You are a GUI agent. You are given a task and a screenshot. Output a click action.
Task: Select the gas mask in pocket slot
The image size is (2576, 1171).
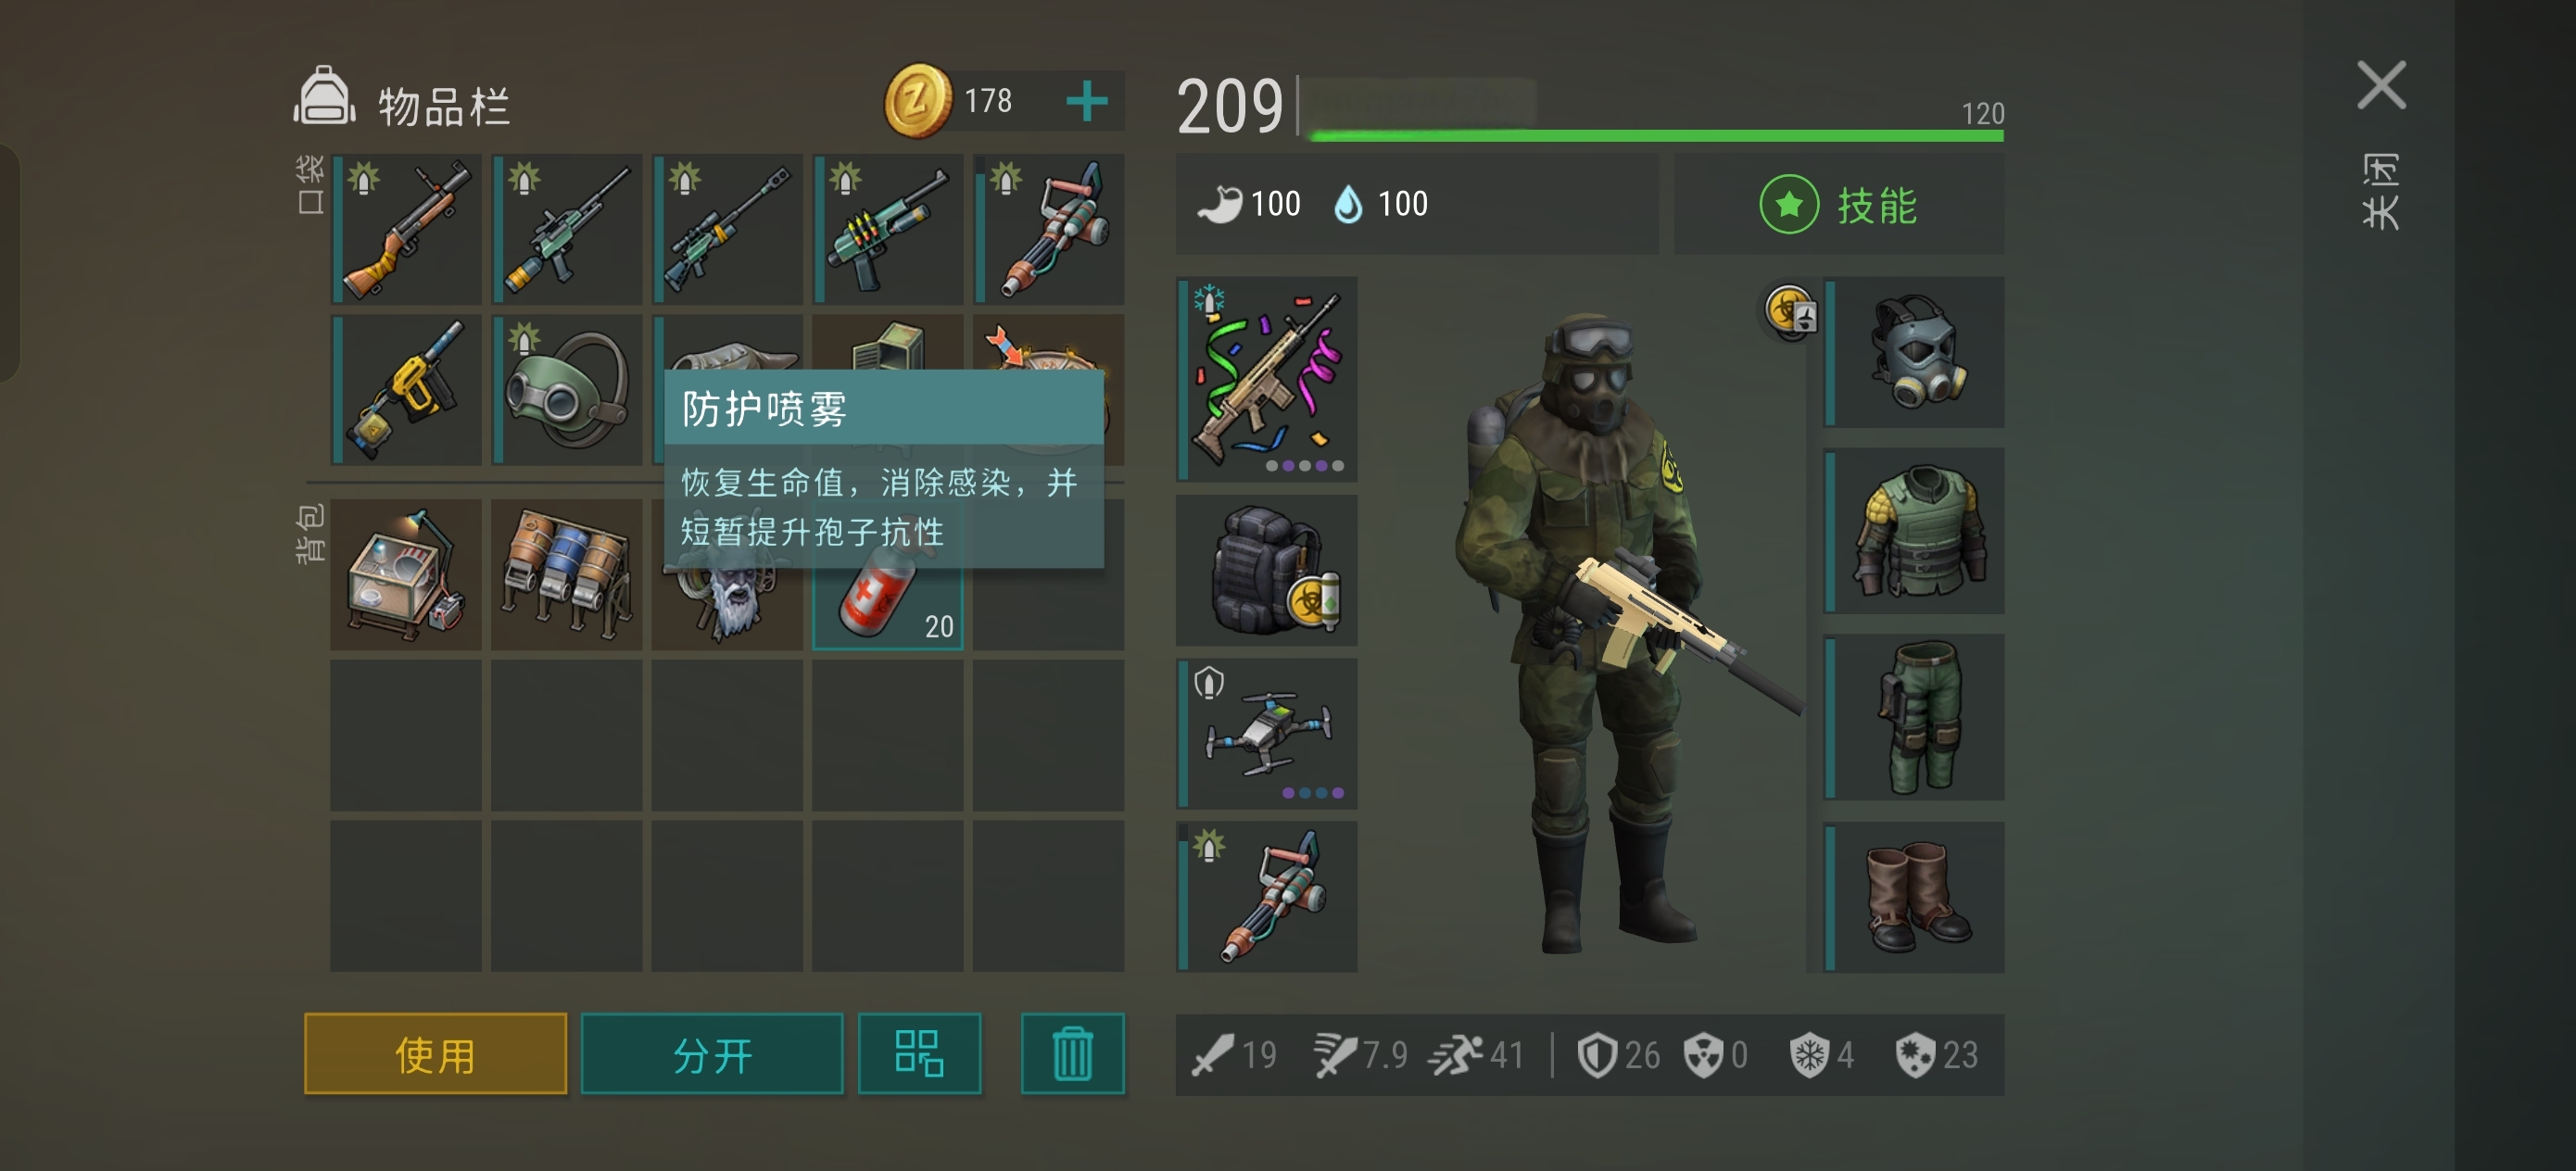coord(567,390)
